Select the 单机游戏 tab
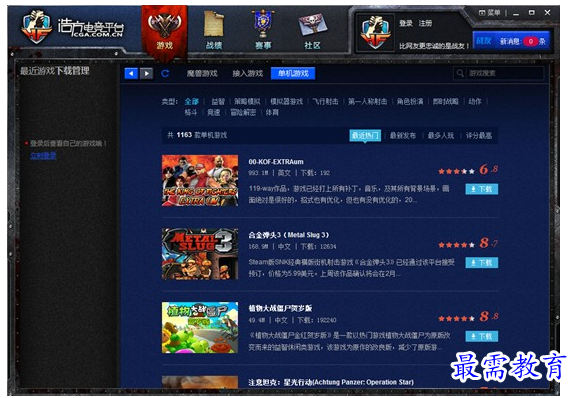The width and height of the screenshot is (575, 398). [x=293, y=73]
